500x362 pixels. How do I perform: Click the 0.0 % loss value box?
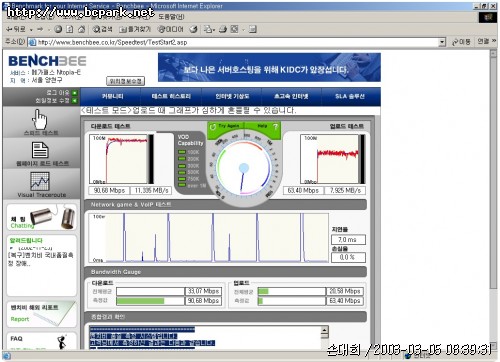(x=348, y=257)
